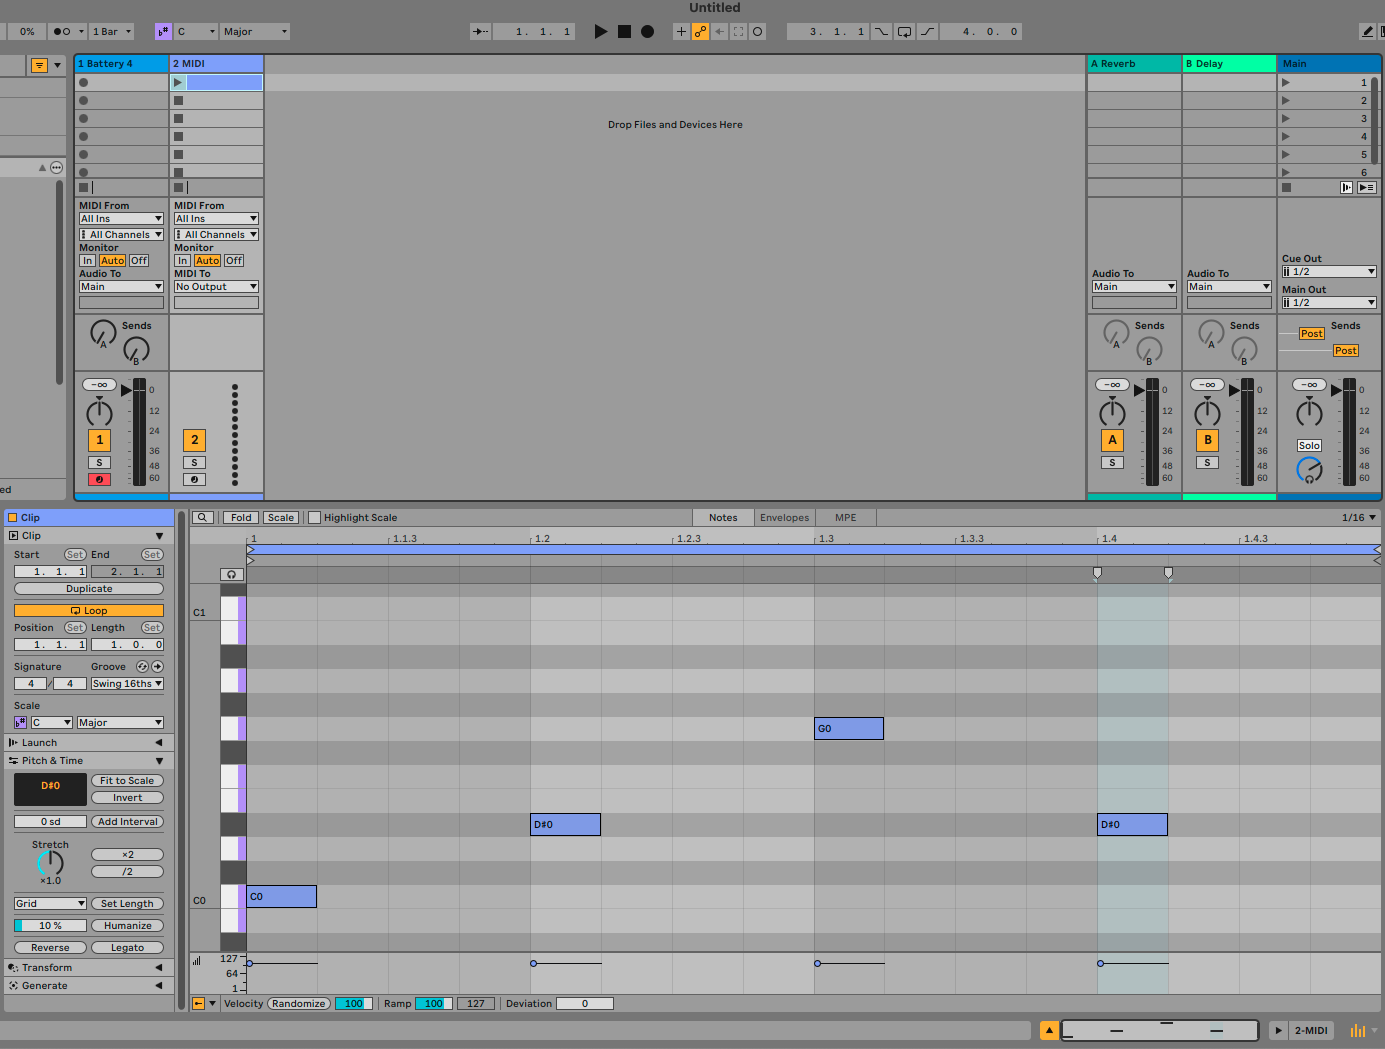Click the MIDI Arrangement Overdub plus icon
This screenshot has width=1385, height=1049.
pos(681,32)
